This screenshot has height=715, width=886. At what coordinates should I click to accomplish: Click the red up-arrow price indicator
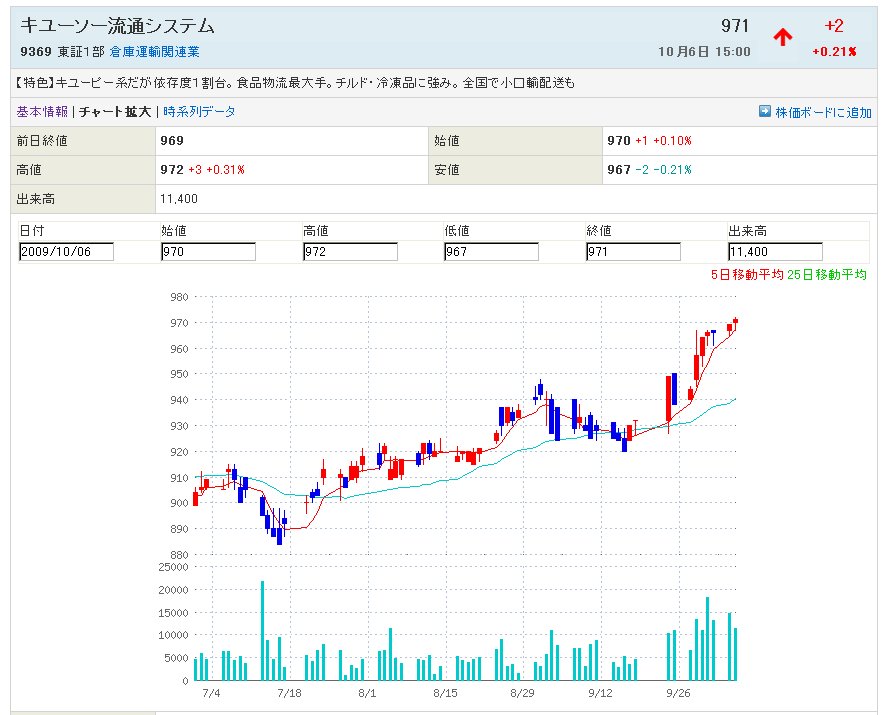782,37
